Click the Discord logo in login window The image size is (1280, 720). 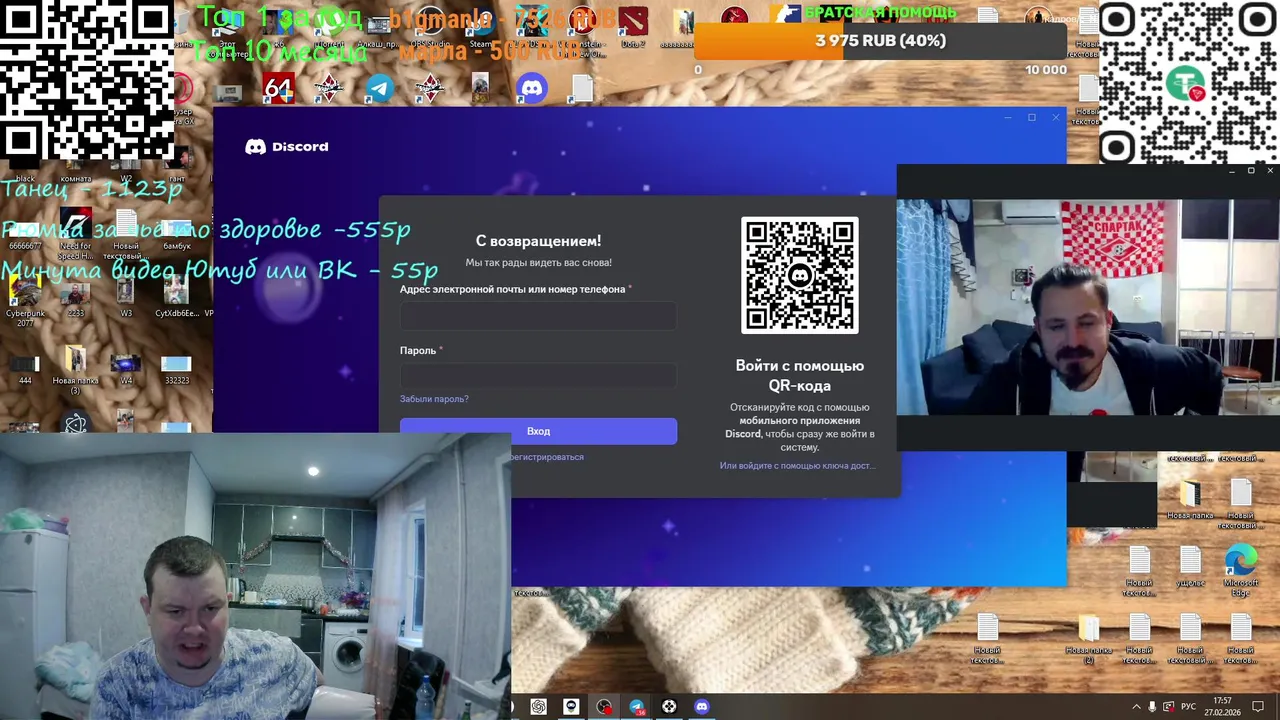click(287, 147)
